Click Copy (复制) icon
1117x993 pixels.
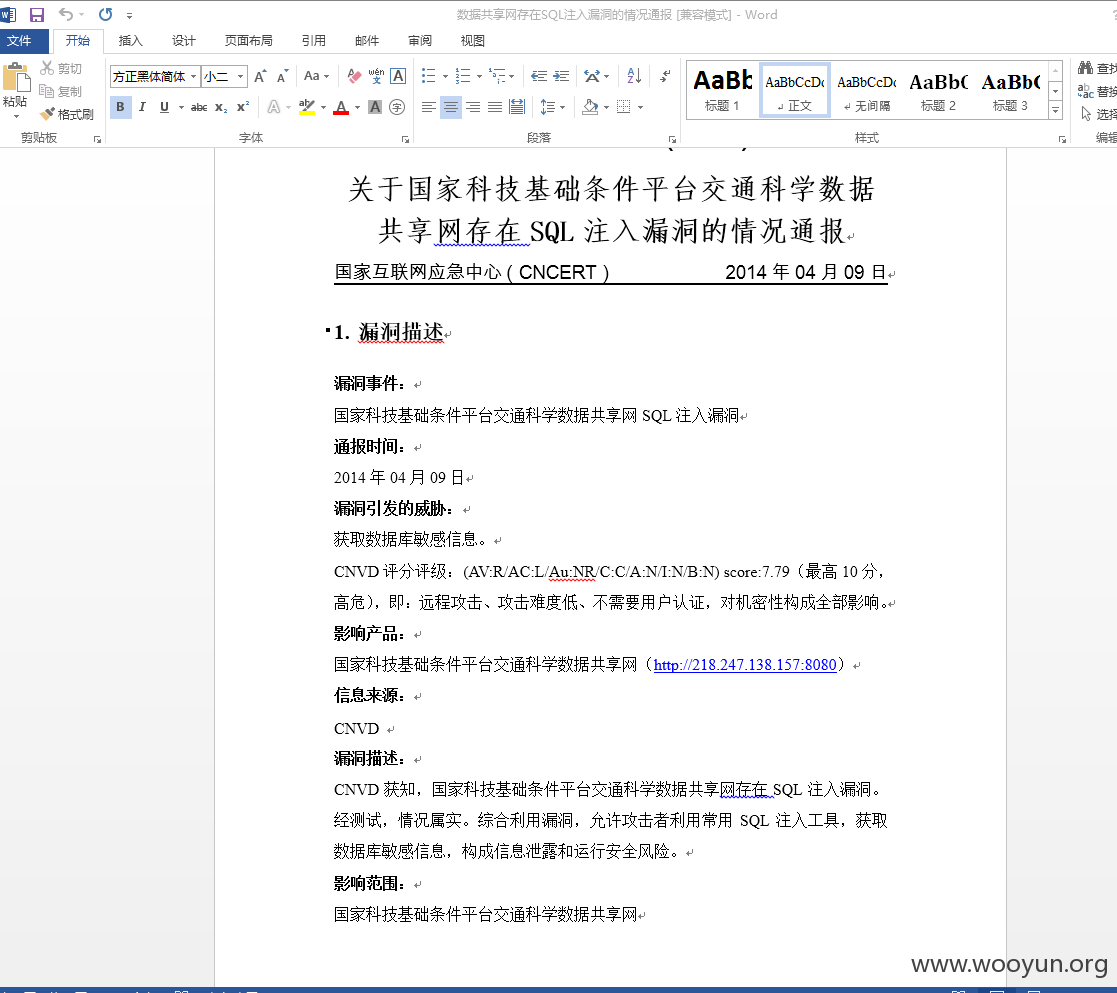click(x=46, y=91)
